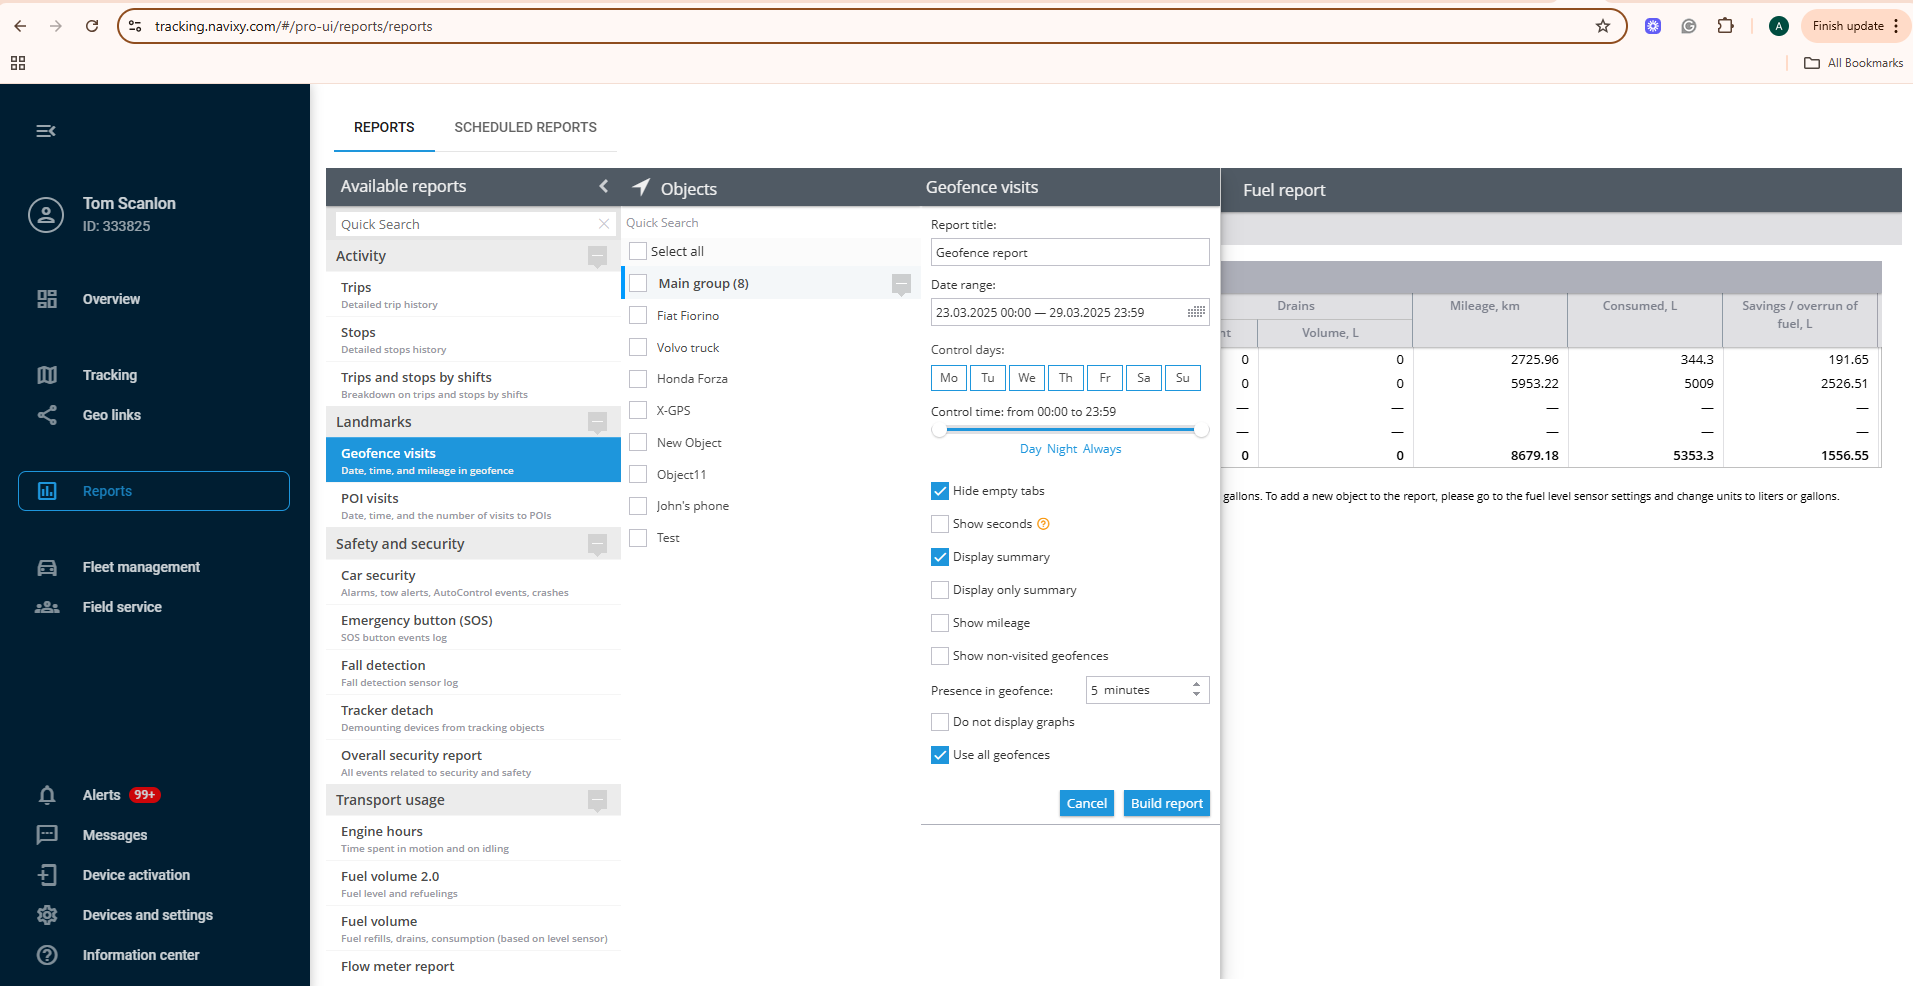Click the Report title input field
The height and width of the screenshot is (986, 1913).
[1068, 252]
